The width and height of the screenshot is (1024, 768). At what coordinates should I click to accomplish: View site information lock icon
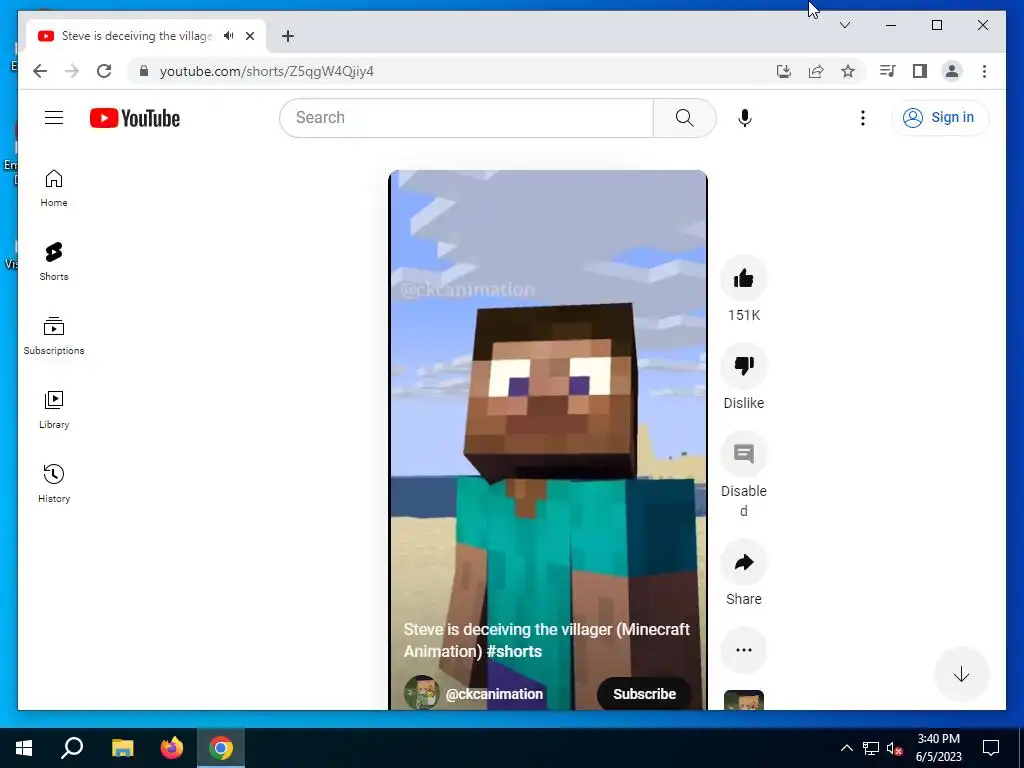(144, 71)
